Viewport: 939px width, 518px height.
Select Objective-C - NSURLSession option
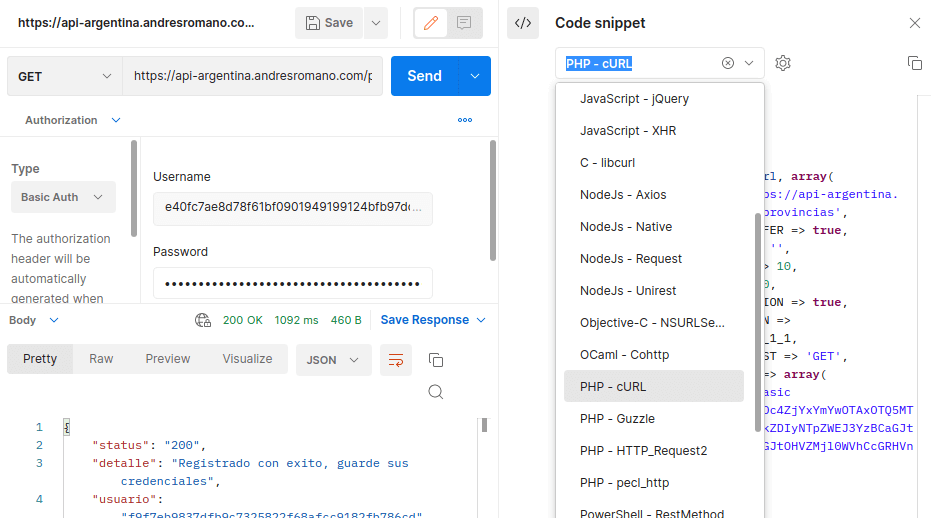[654, 323]
